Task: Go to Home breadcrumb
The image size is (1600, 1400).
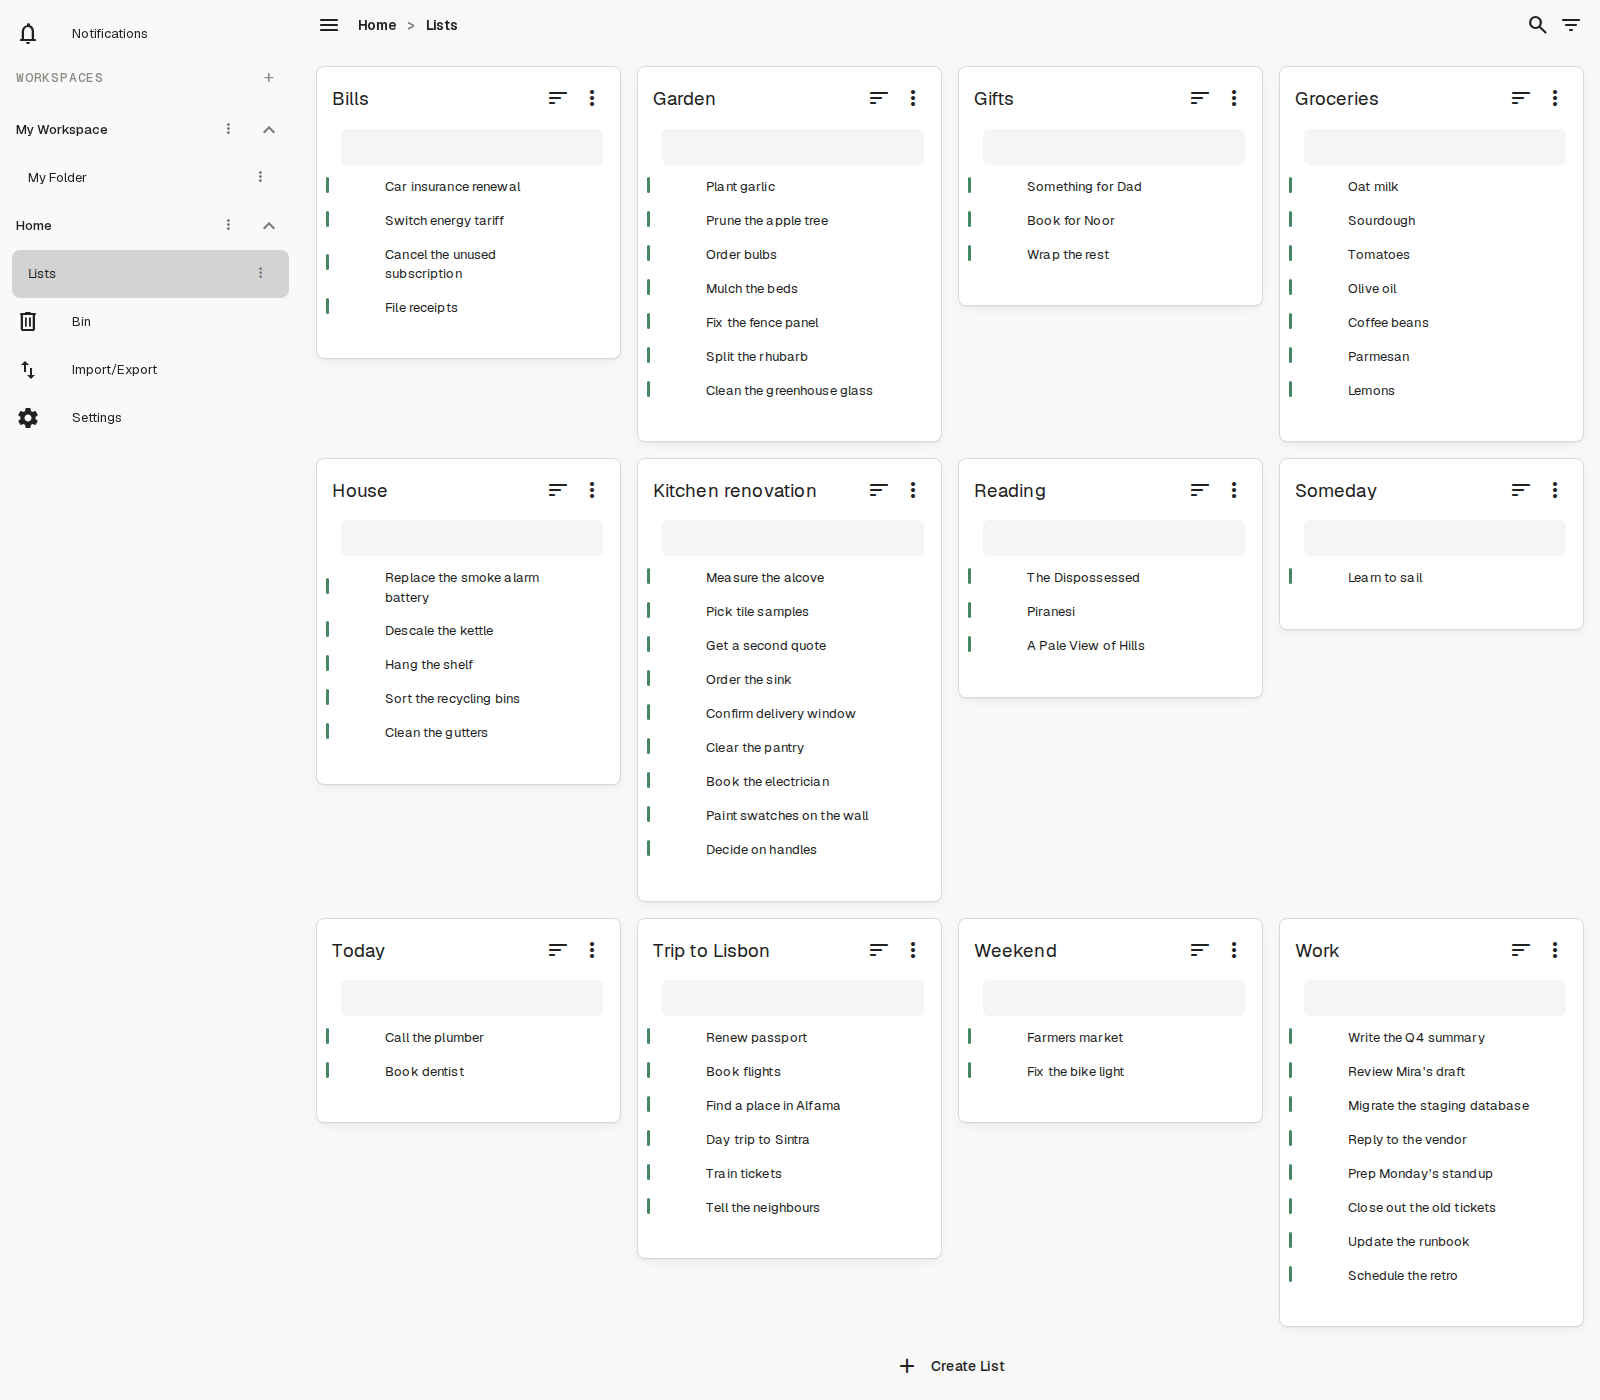Action: pyautogui.click(x=377, y=25)
